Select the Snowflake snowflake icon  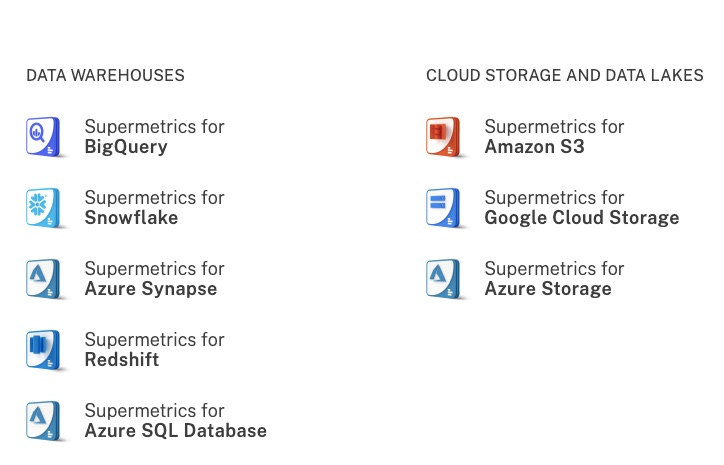(43, 208)
